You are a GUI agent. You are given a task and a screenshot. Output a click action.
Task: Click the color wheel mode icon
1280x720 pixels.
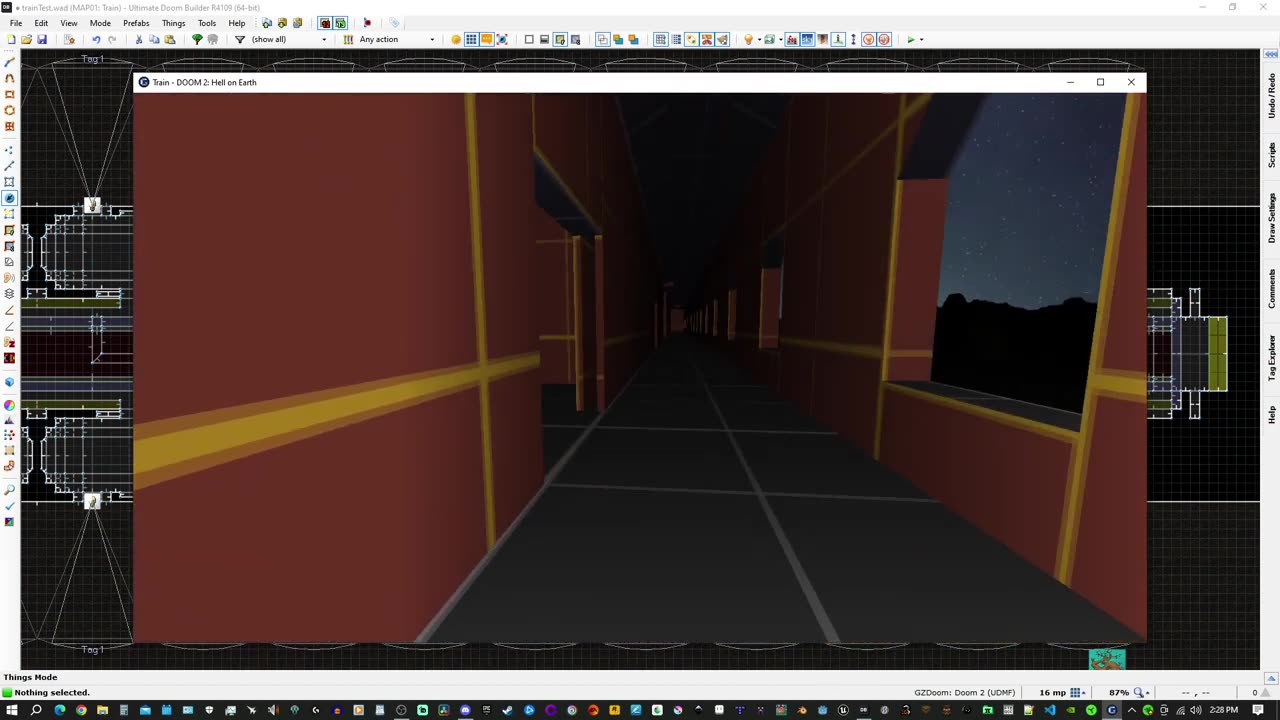pyautogui.click(x=10, y=405)
